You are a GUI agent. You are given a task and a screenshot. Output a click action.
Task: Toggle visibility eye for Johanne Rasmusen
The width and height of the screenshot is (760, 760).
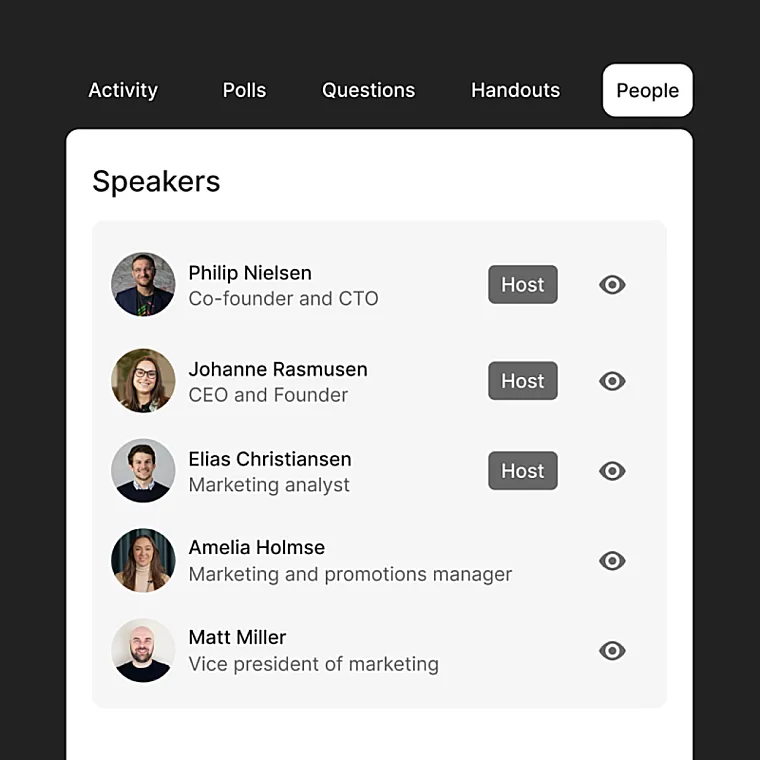[612, 381]
